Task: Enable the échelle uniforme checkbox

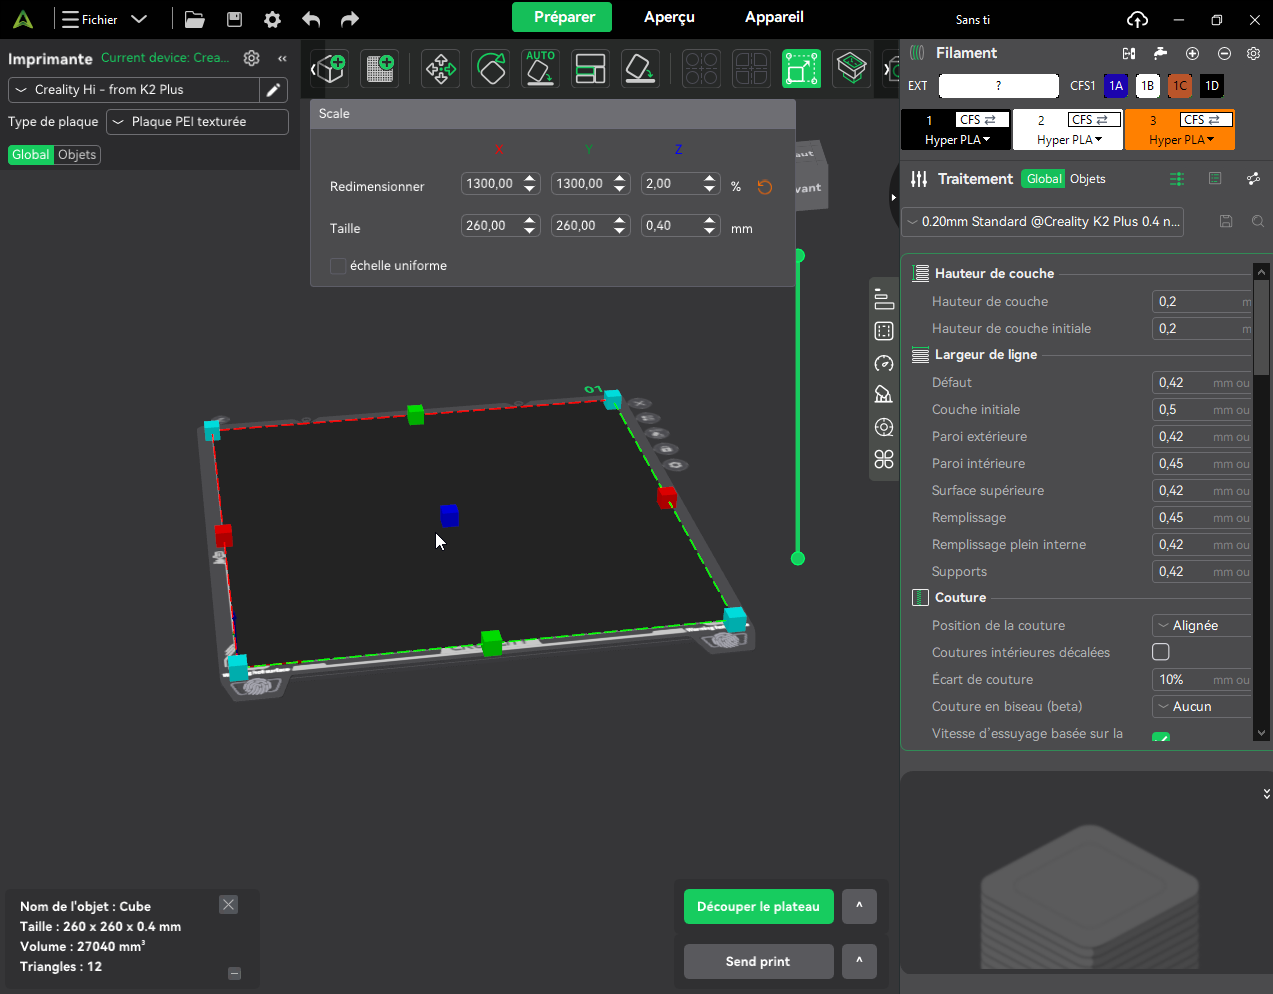Action: coord(338,266)
